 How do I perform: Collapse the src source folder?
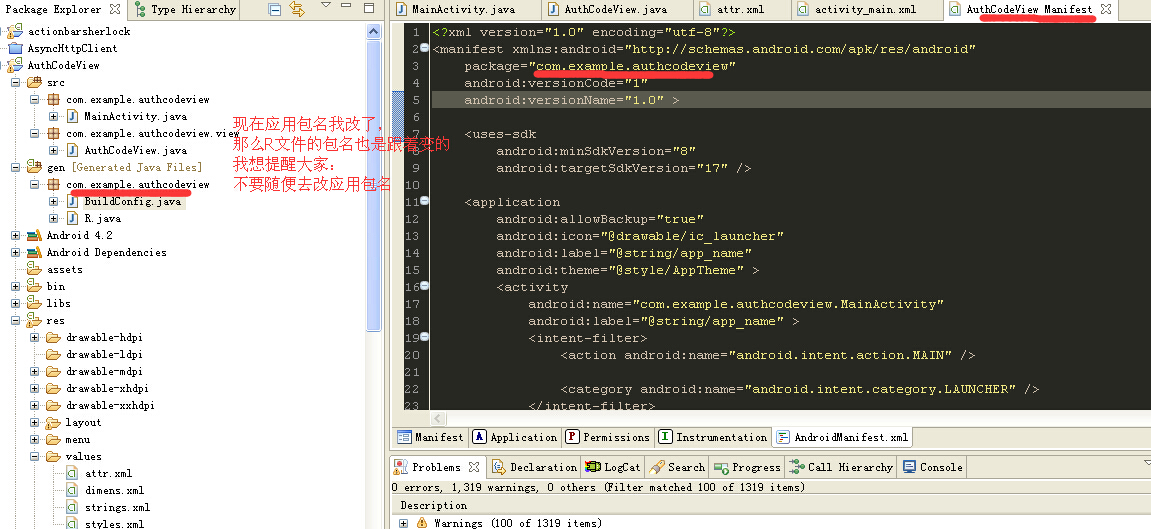coord(15,83)
